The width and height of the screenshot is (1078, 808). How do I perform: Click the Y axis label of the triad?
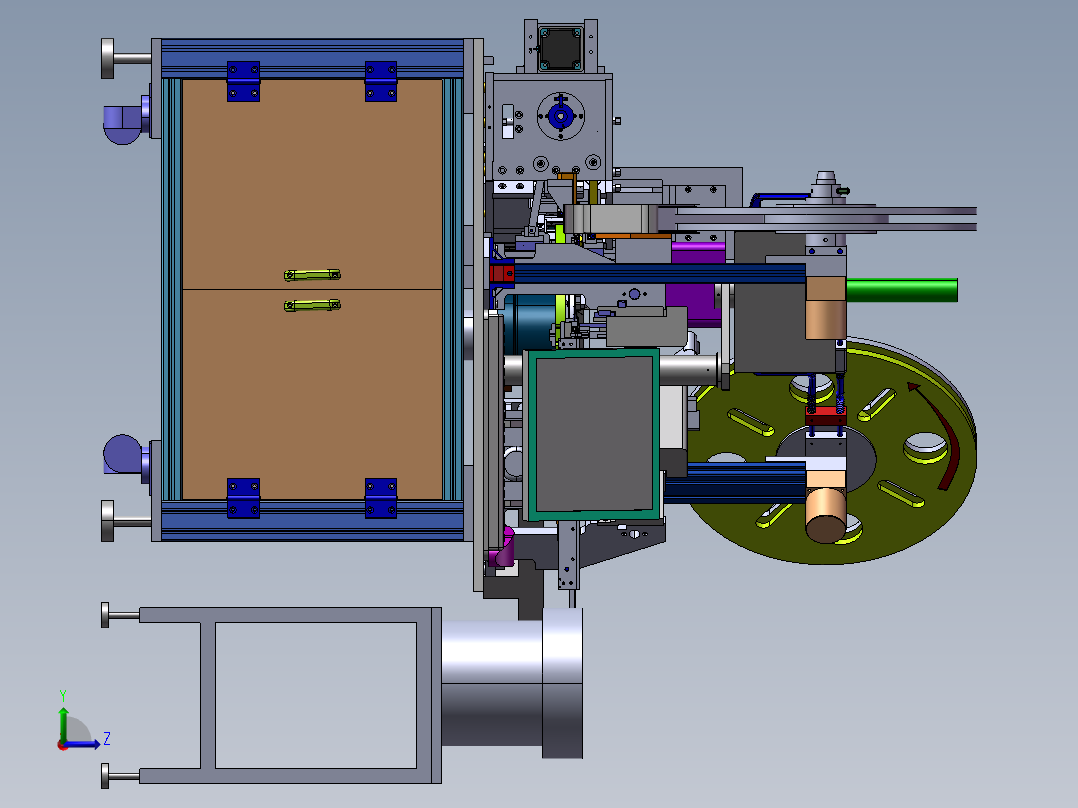(63, 695)
